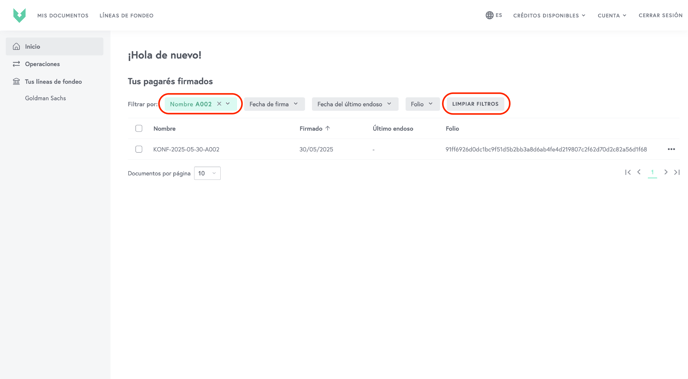Sort by Firmado arrow icon
The image size is (688, 379).
click(x=327, y=129)
